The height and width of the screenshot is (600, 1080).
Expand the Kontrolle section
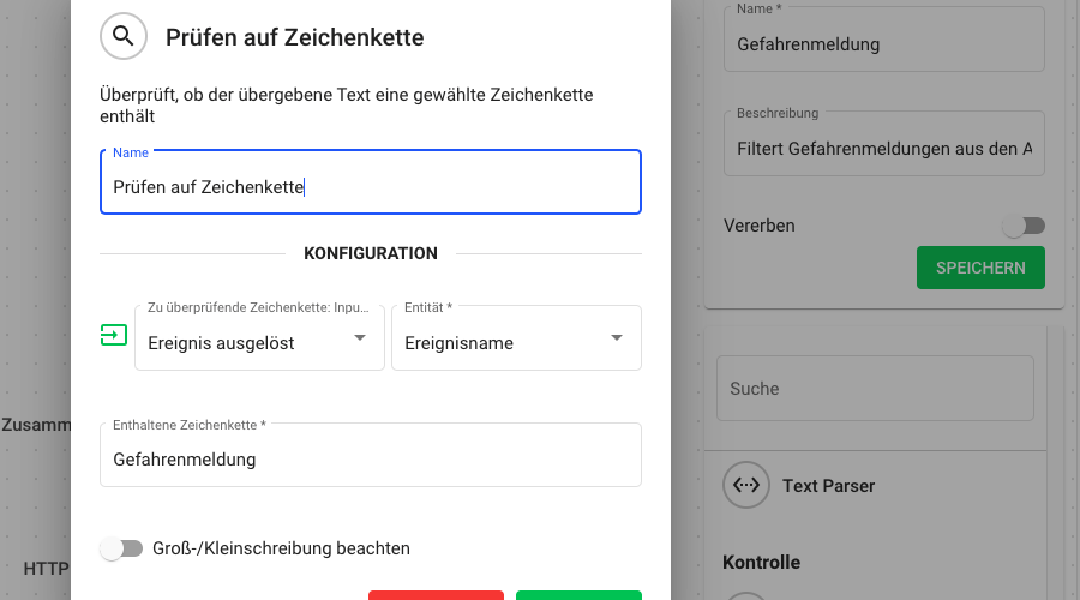point(761,562)
